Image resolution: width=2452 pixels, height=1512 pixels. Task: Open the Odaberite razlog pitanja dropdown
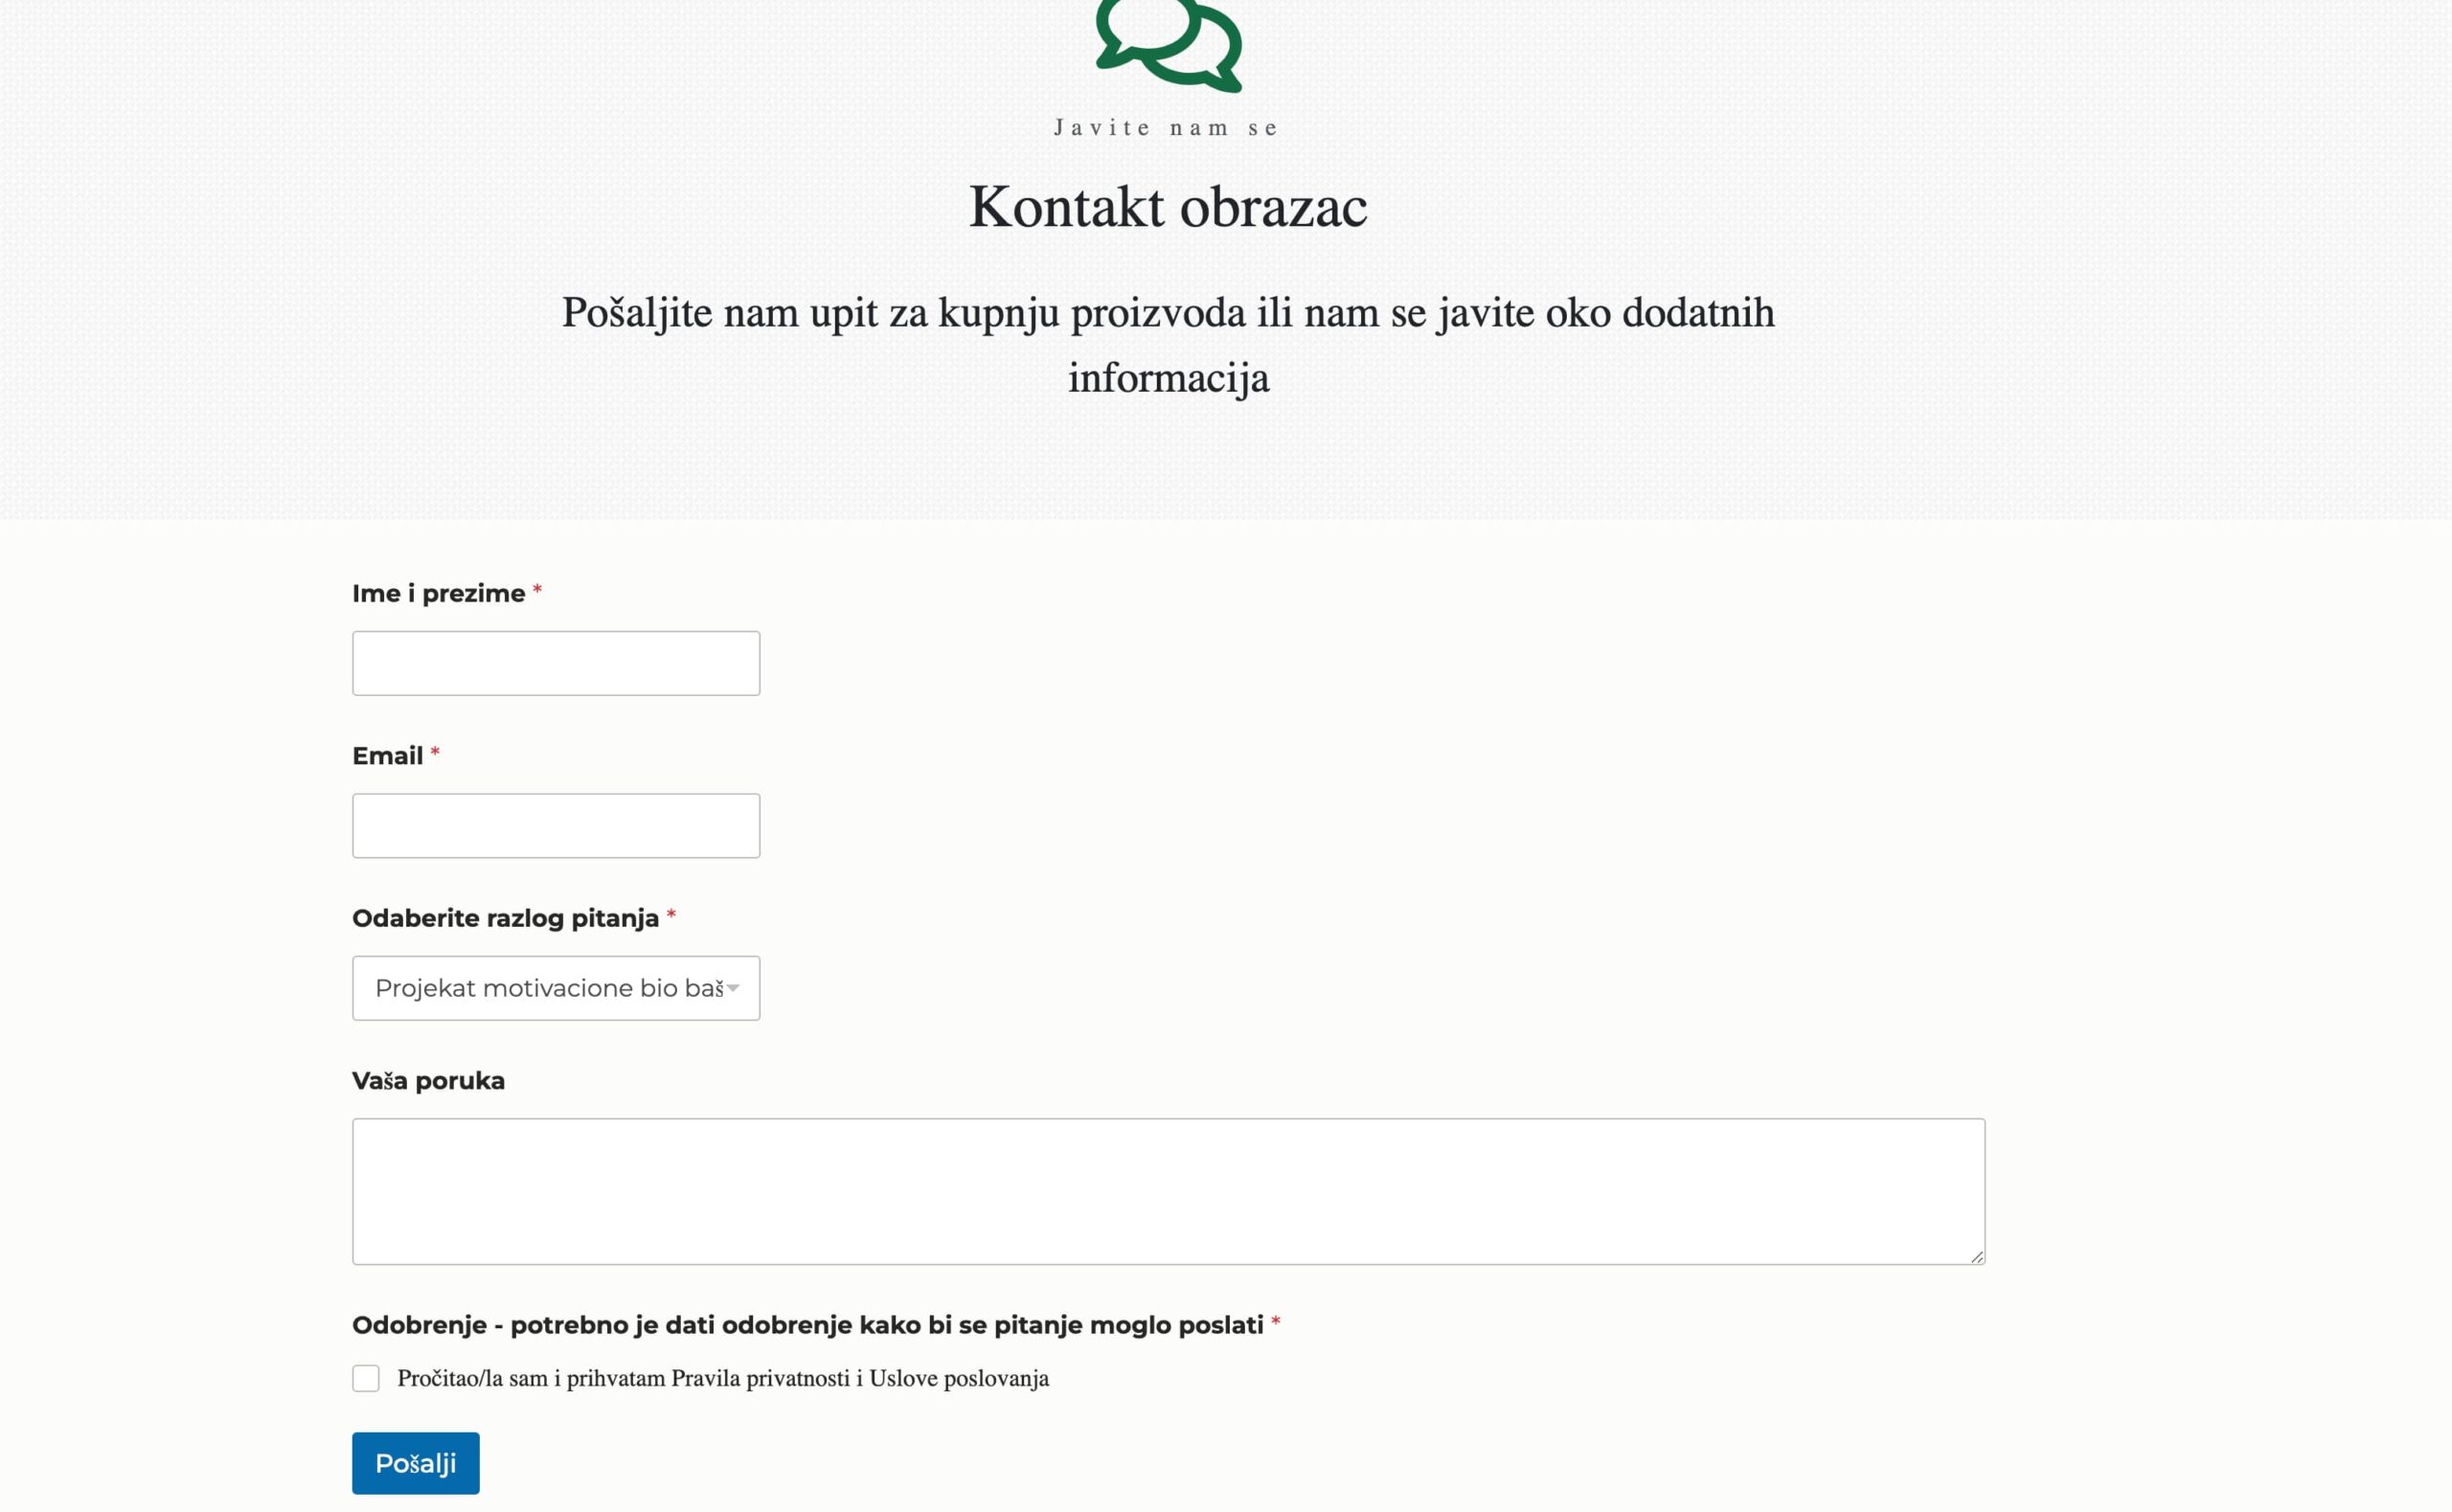tap(556, 988)
